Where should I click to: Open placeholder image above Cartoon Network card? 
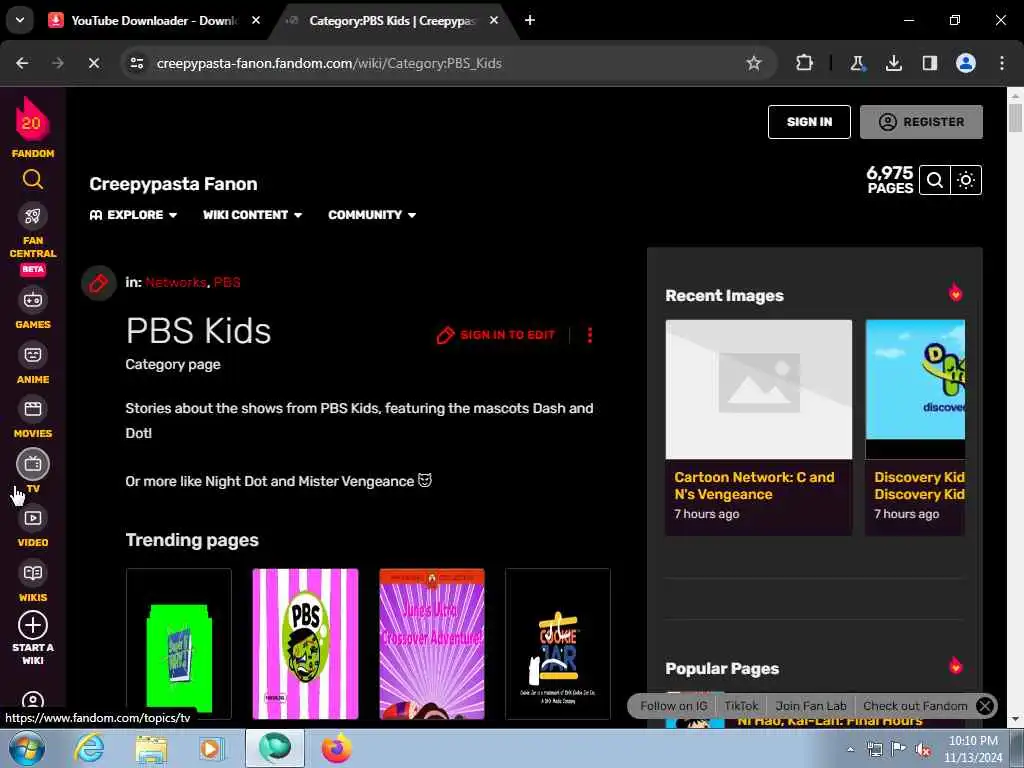[758, 389]
